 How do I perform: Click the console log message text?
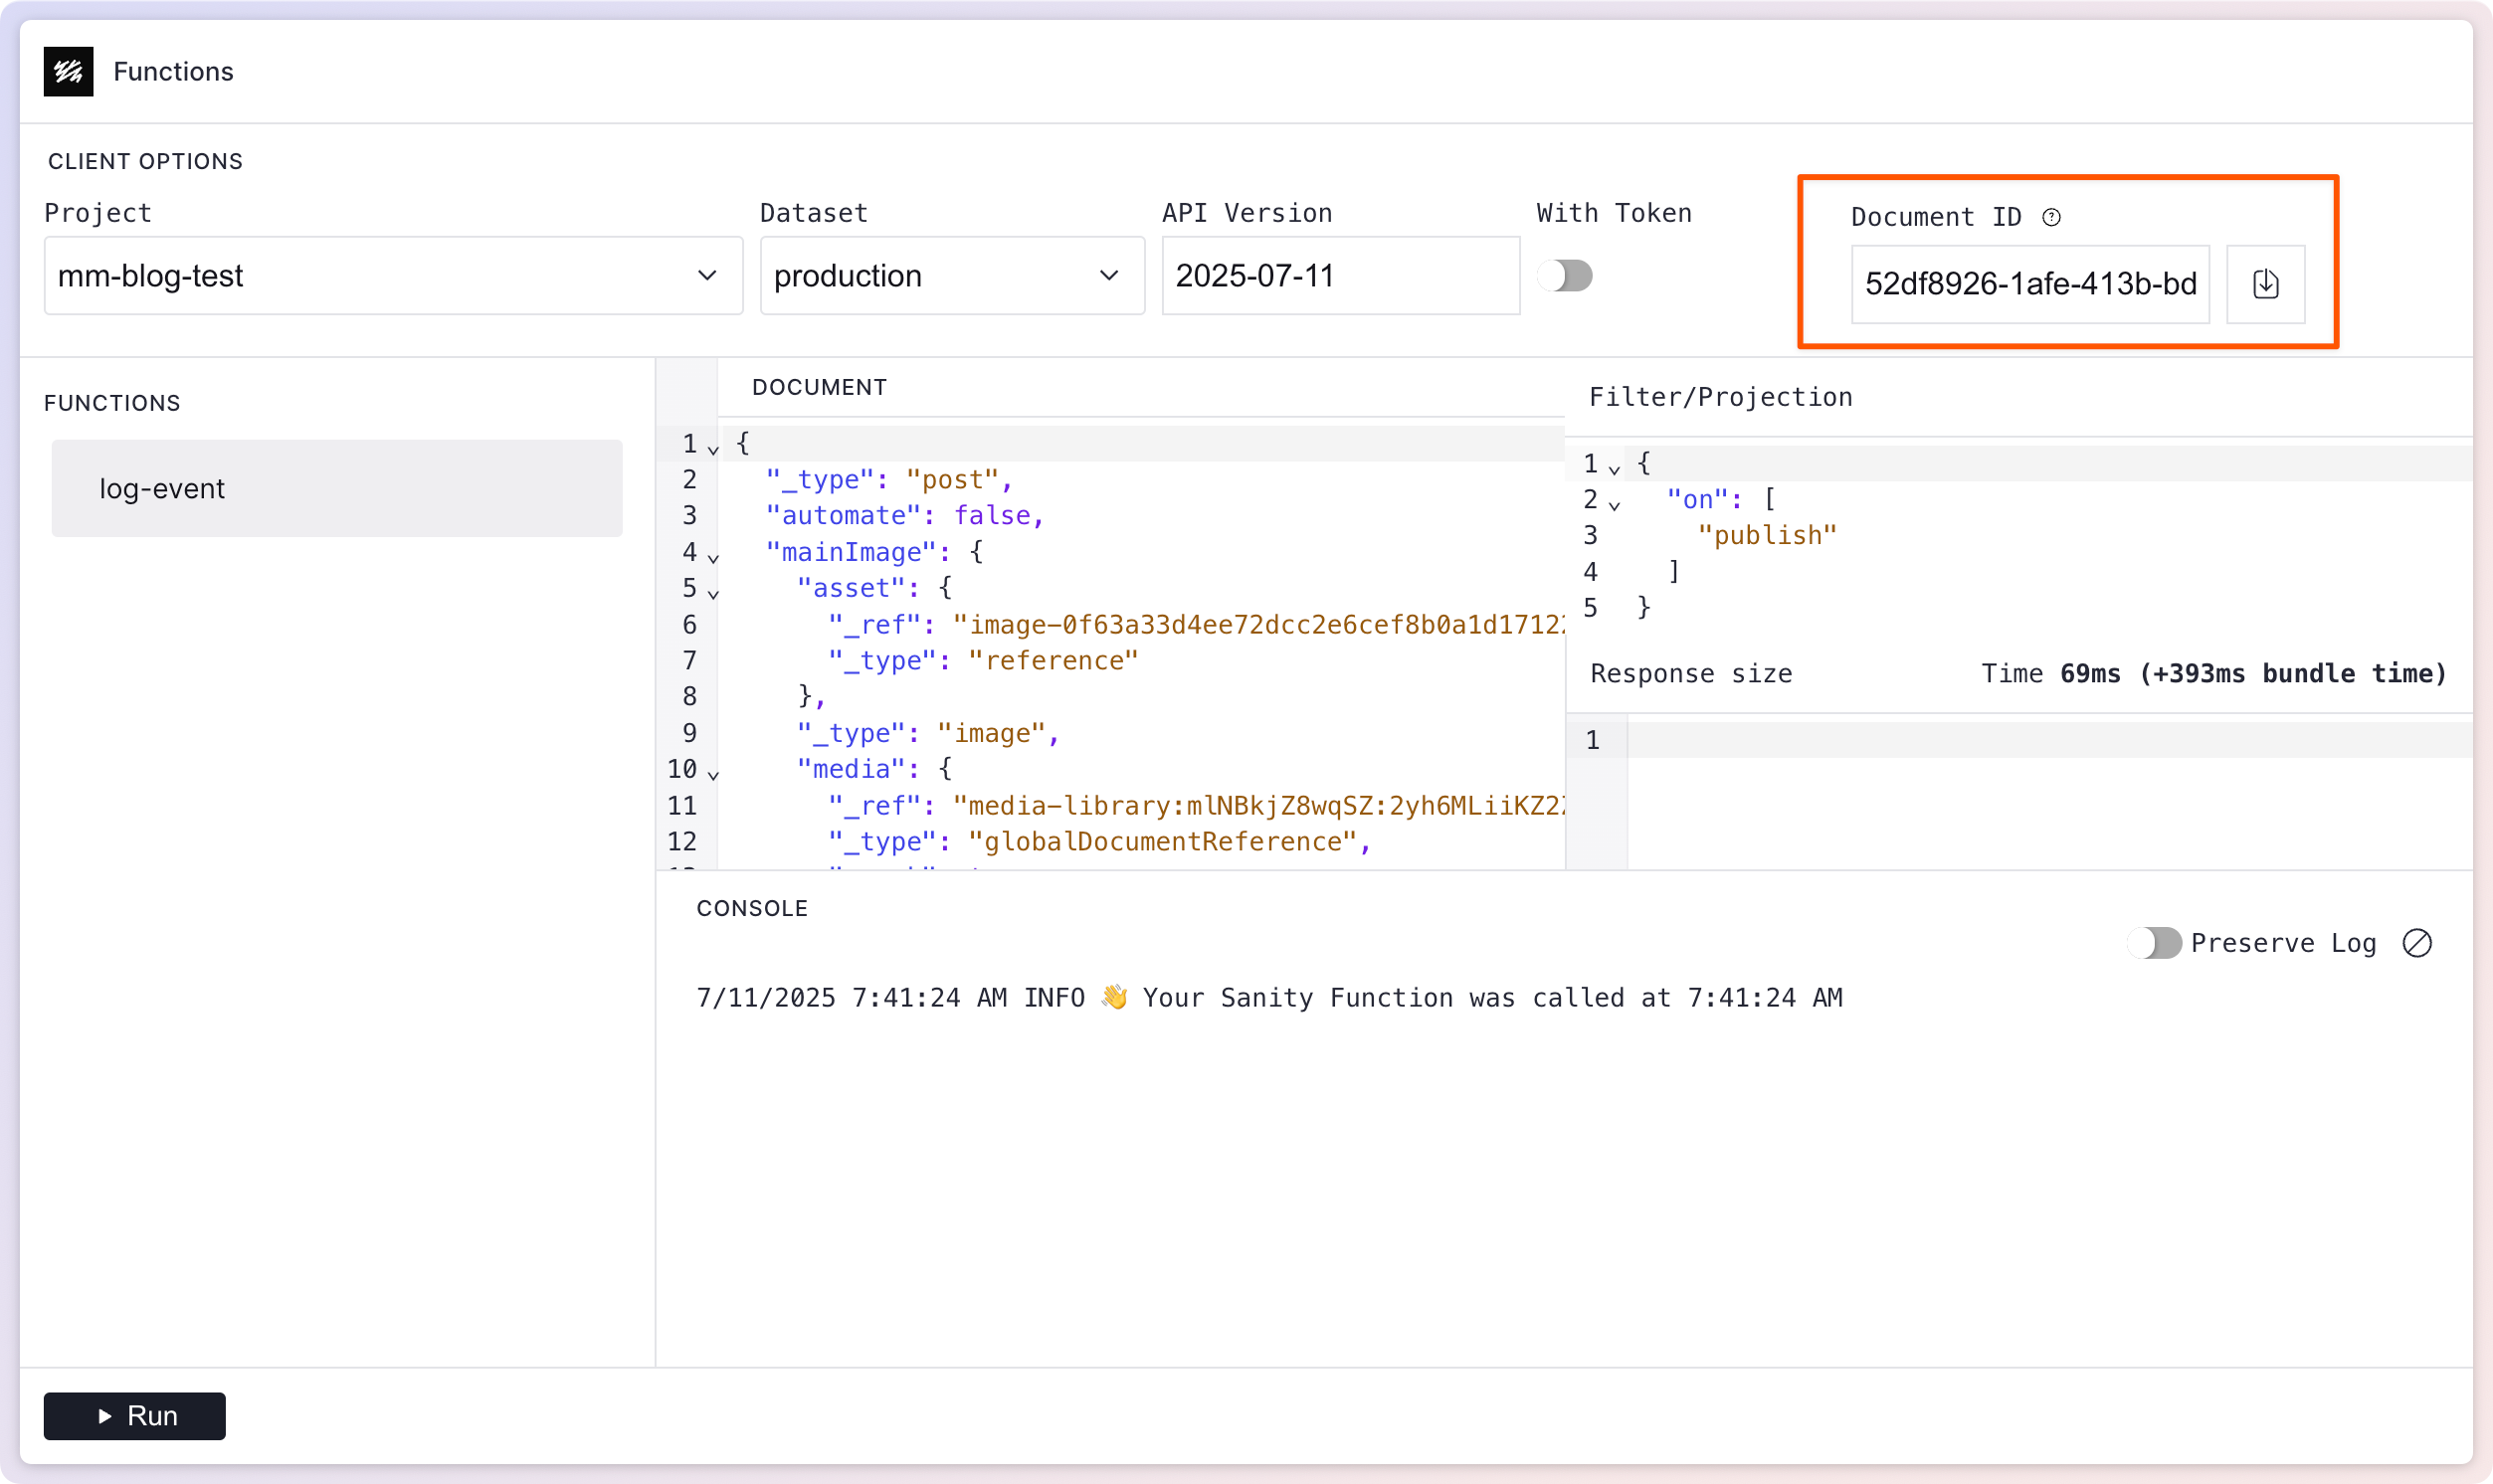tap(1269, 997)
